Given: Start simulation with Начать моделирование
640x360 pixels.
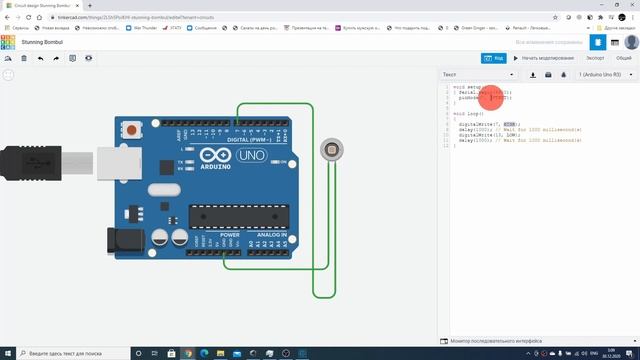Looking at the screenshot, I should coord(543,58).
